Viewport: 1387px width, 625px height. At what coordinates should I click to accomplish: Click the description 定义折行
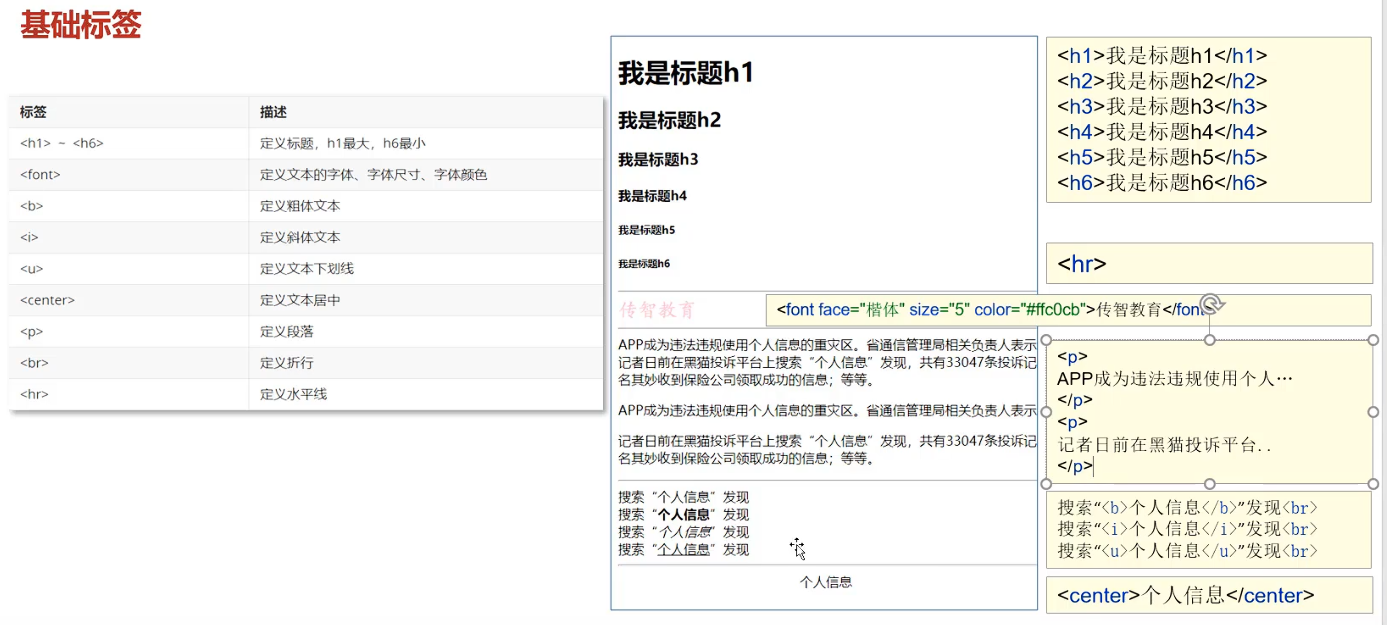click(x=287, y=362)
